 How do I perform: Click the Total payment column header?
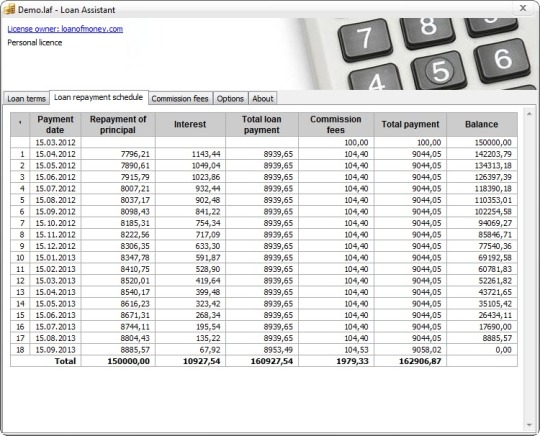411,124
